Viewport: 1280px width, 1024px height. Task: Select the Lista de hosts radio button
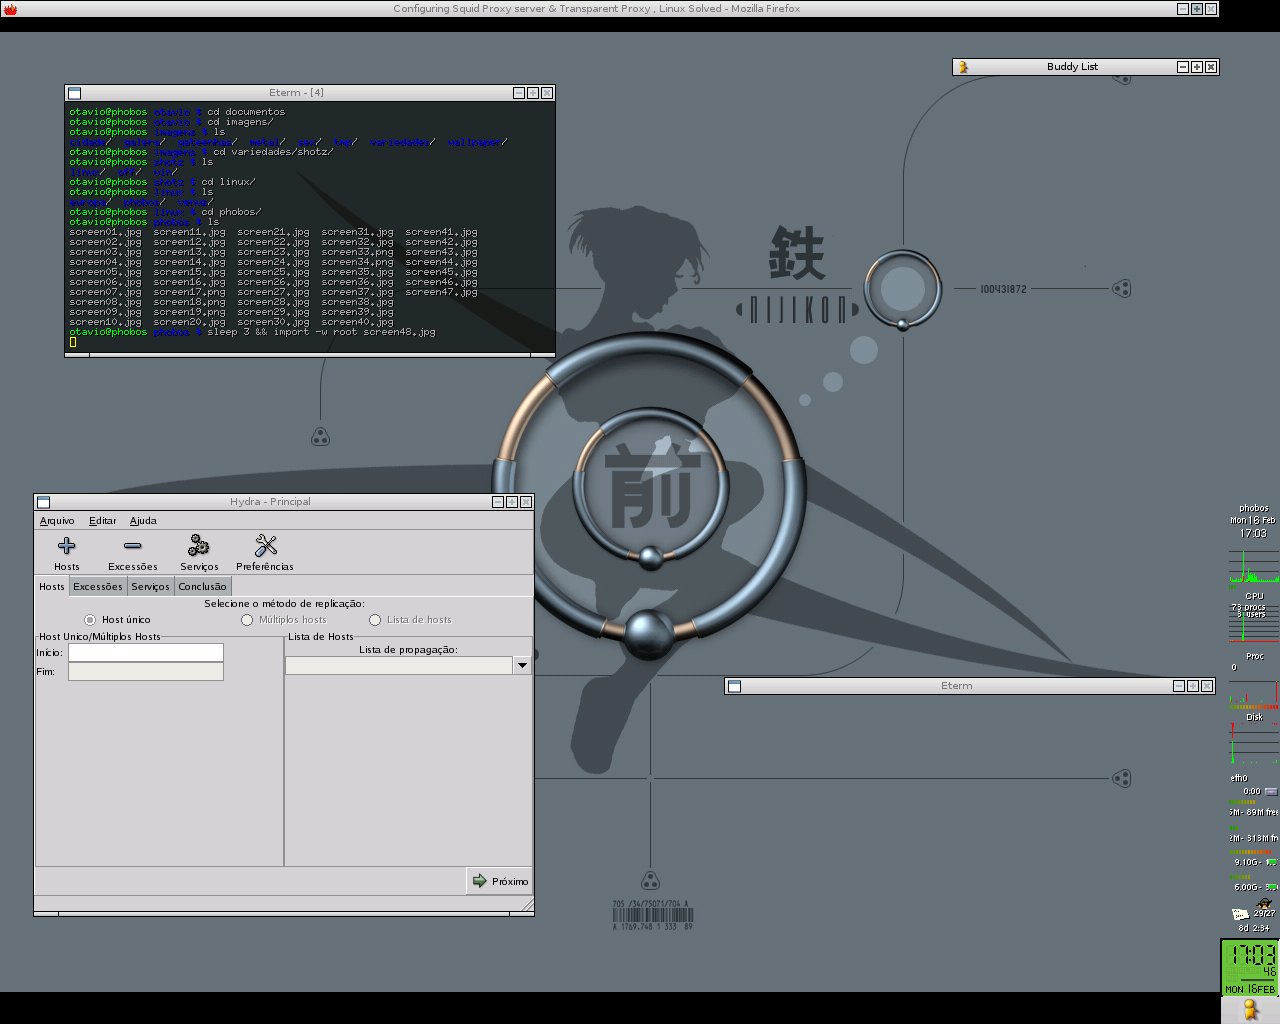pos(375,620)
